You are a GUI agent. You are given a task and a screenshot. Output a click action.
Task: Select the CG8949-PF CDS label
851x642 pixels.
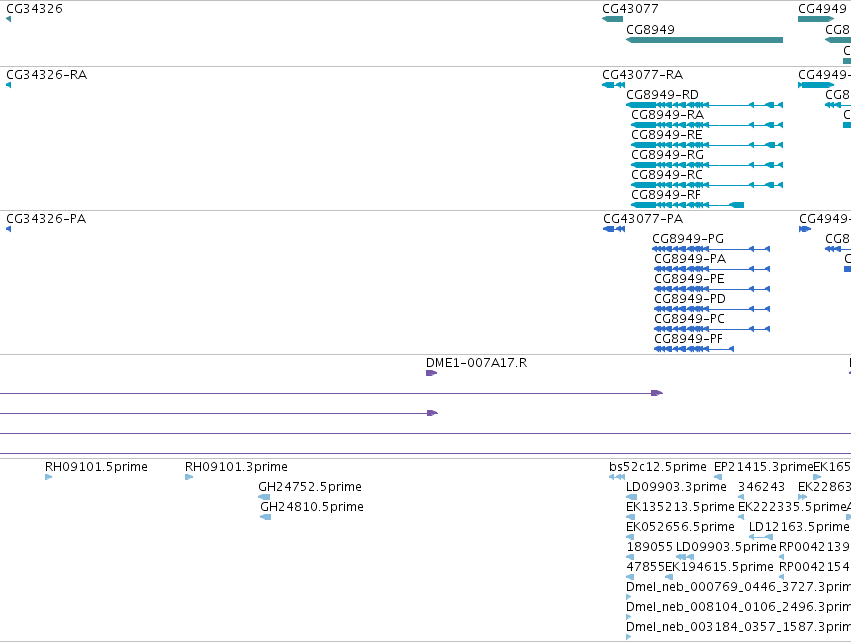tap(689, 338)
